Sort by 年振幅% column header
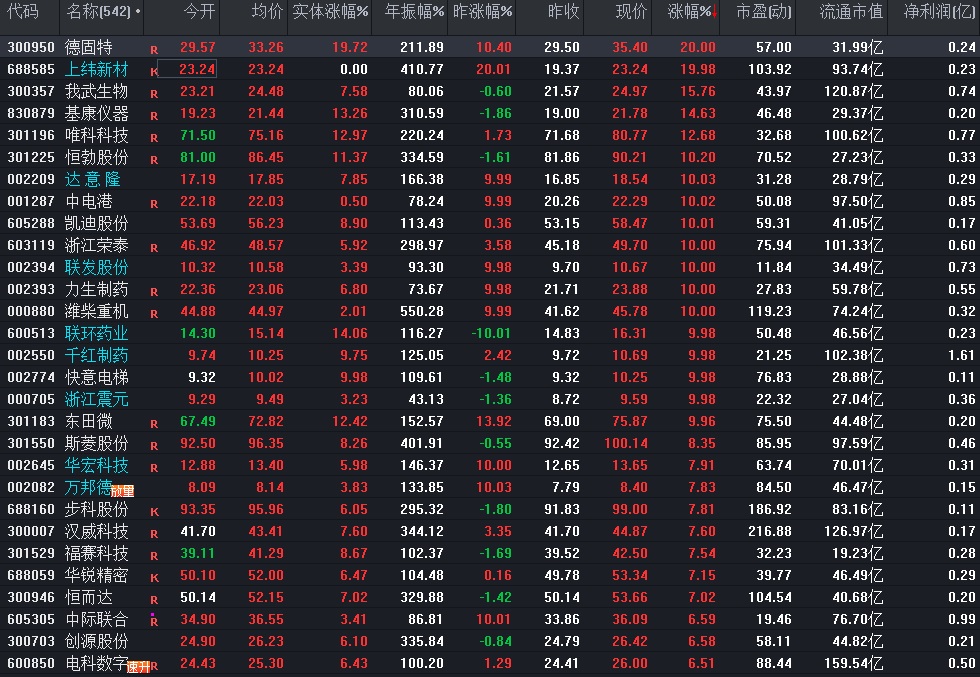Screen dimensions: 980x677 414,12
